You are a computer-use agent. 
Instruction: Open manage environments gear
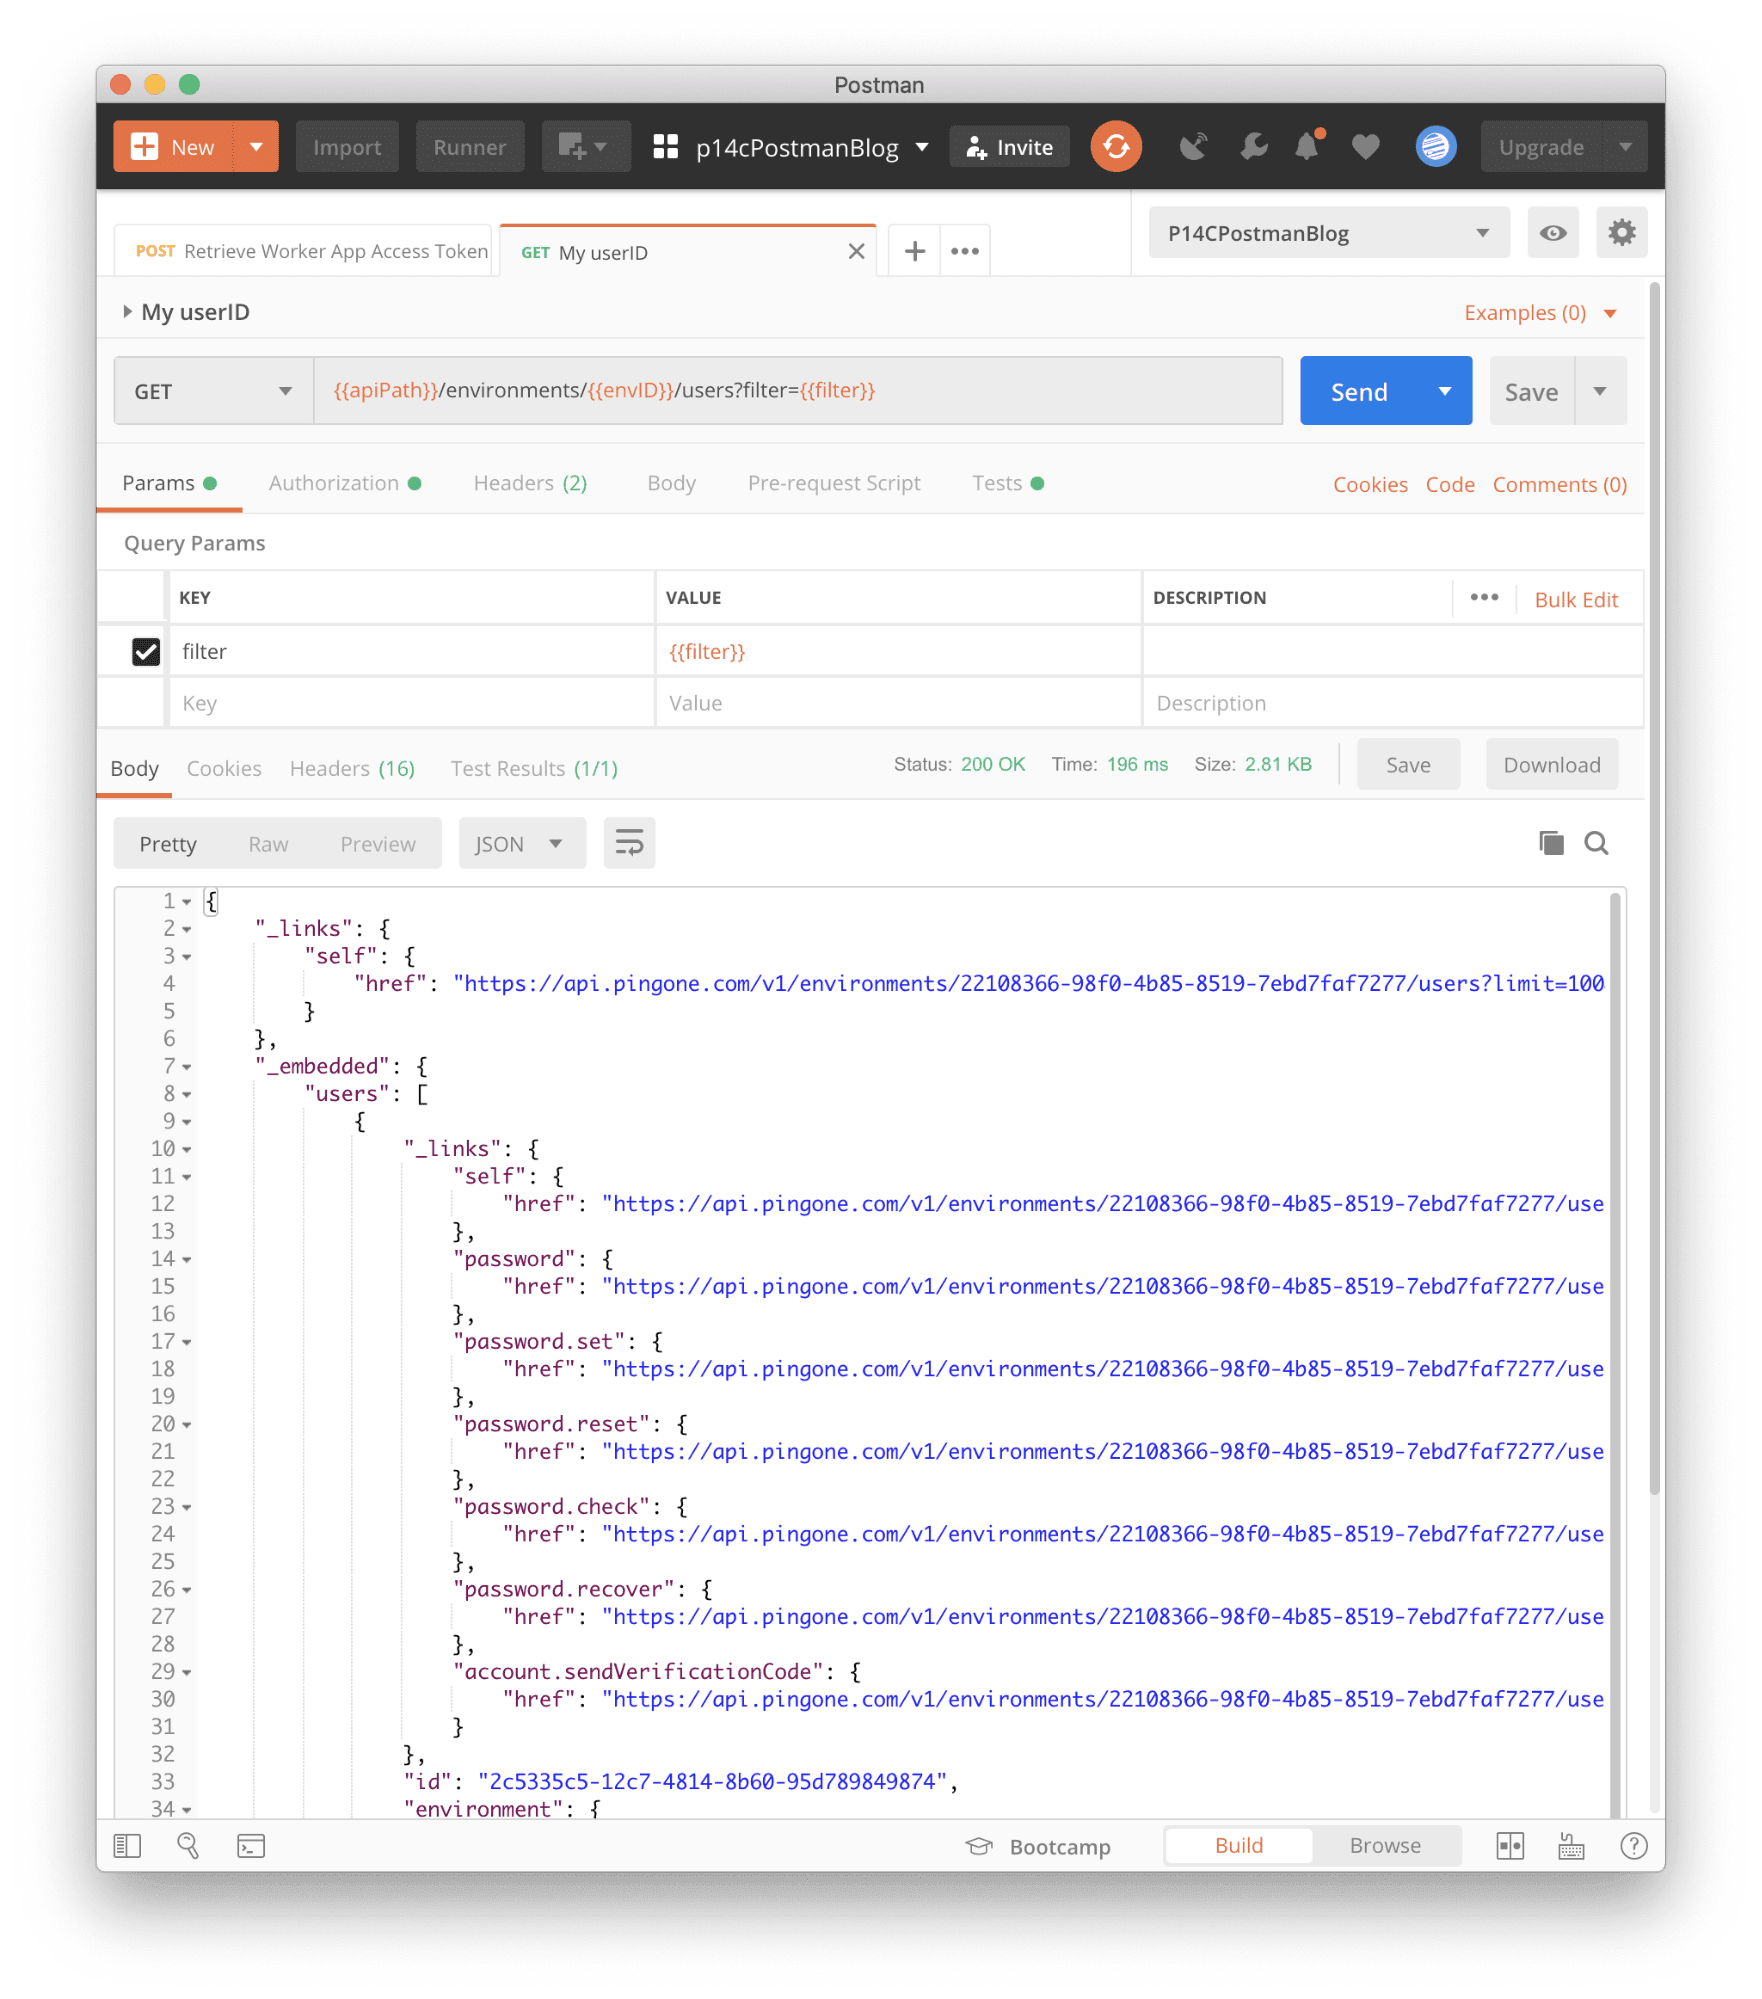coord(1620,233)
